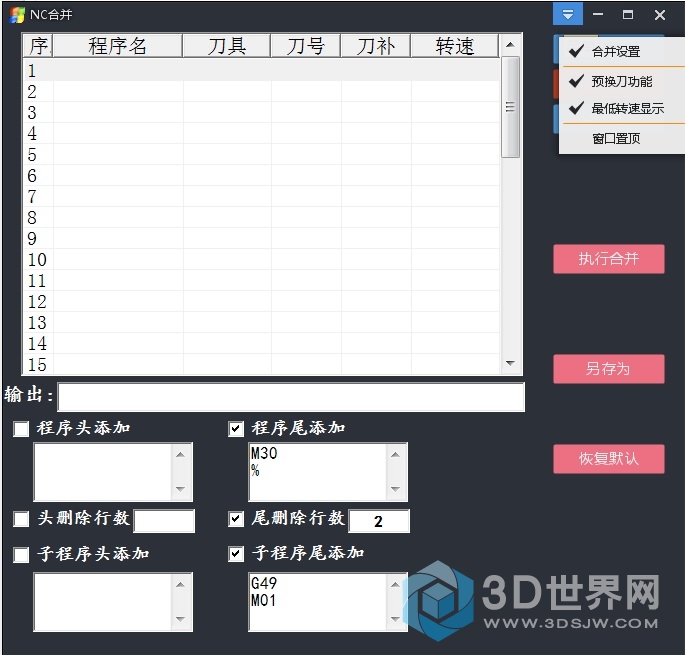
Task: Click down arrow in 程序尾添加 text area
Action: coord(395,489)
